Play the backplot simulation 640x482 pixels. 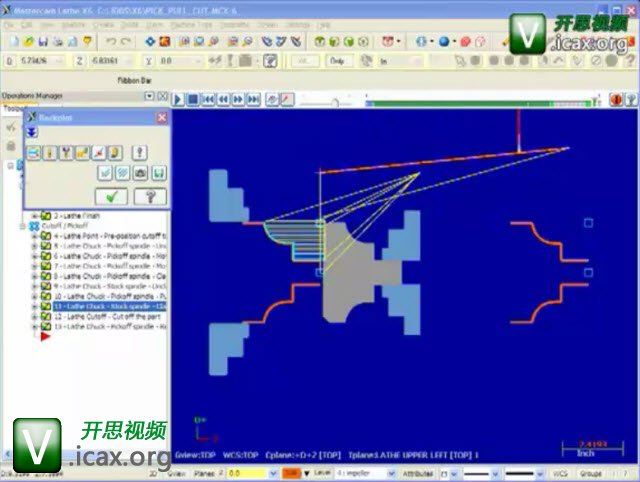pyautogui.click(x=178, y=99)
